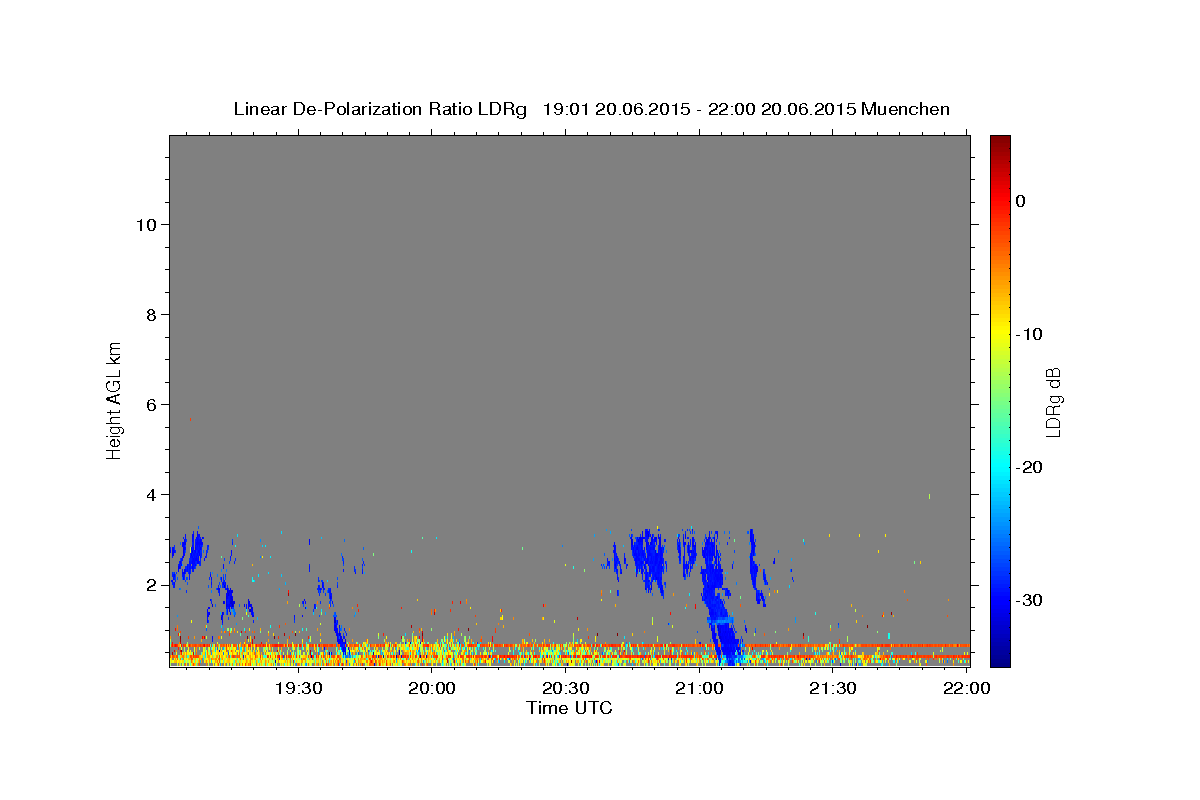Click the dark red top of the colorbar
The image size is (1200, 800).
(1000, 143)
